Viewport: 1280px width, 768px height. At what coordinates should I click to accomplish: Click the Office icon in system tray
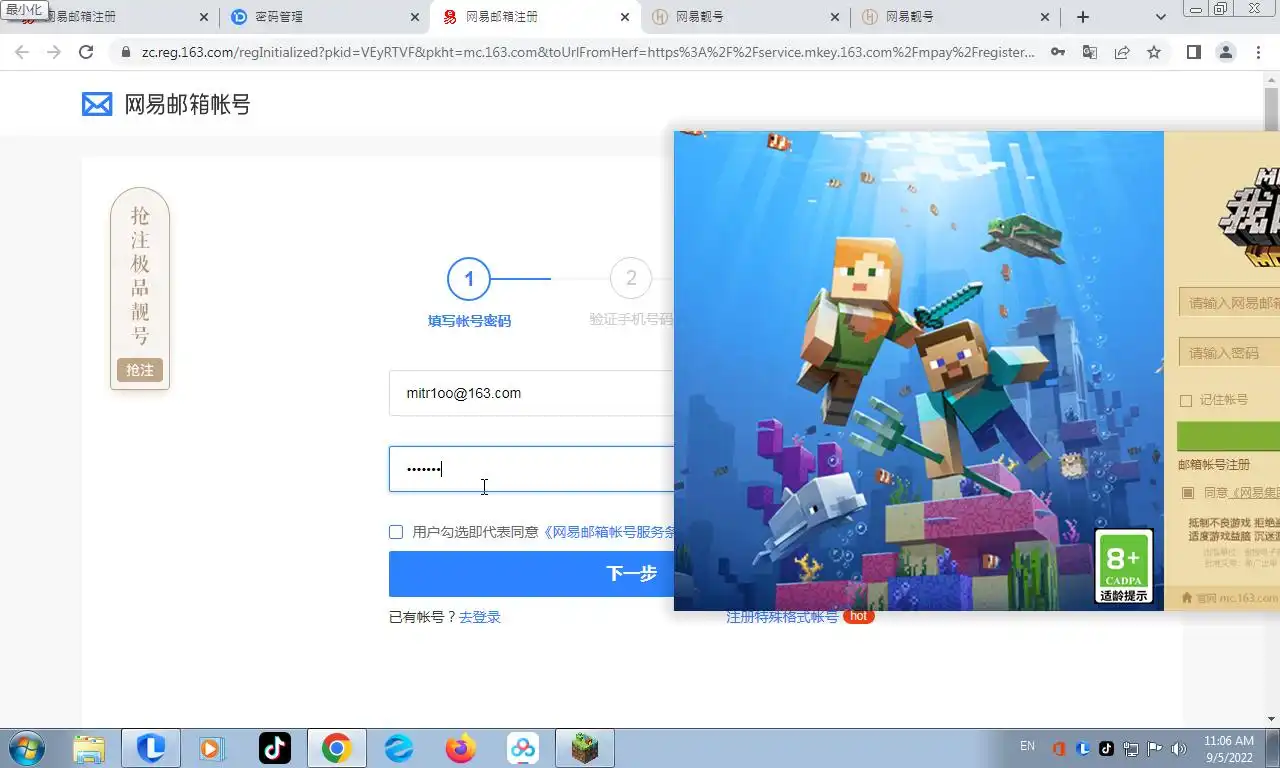point(1059,748)
